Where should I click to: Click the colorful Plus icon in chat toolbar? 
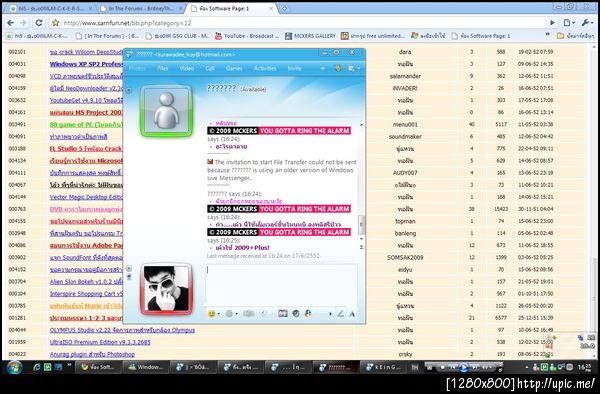(x=308, y=314)
